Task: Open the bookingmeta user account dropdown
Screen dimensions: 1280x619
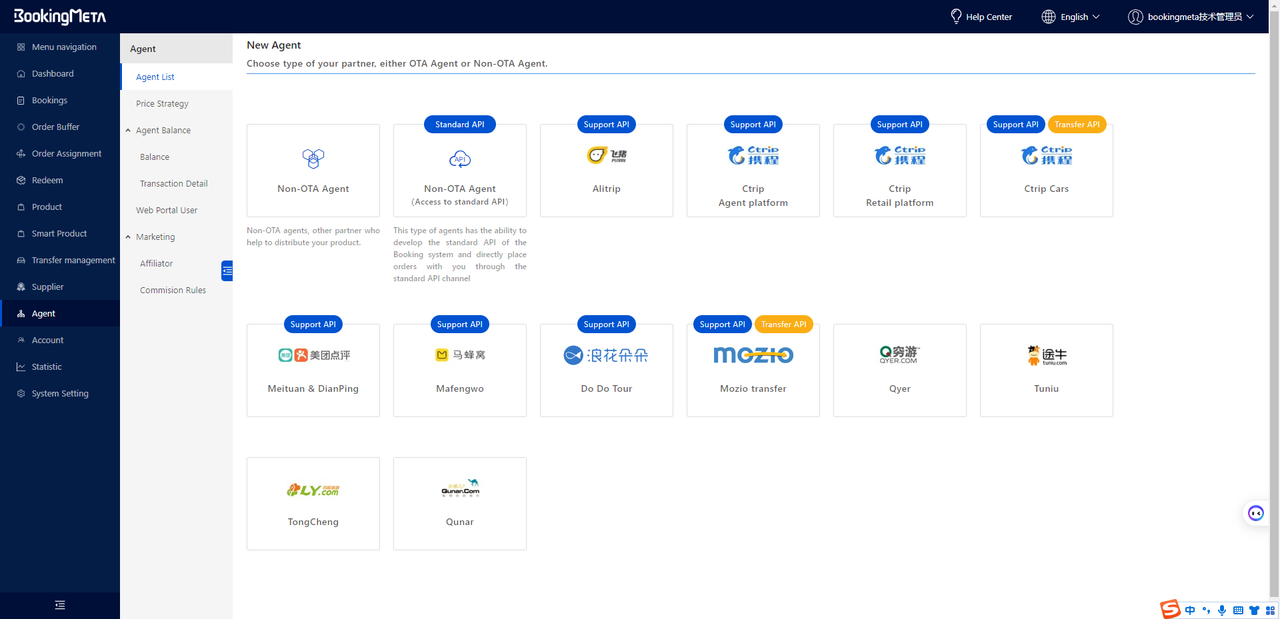Action: [1190, 17]
